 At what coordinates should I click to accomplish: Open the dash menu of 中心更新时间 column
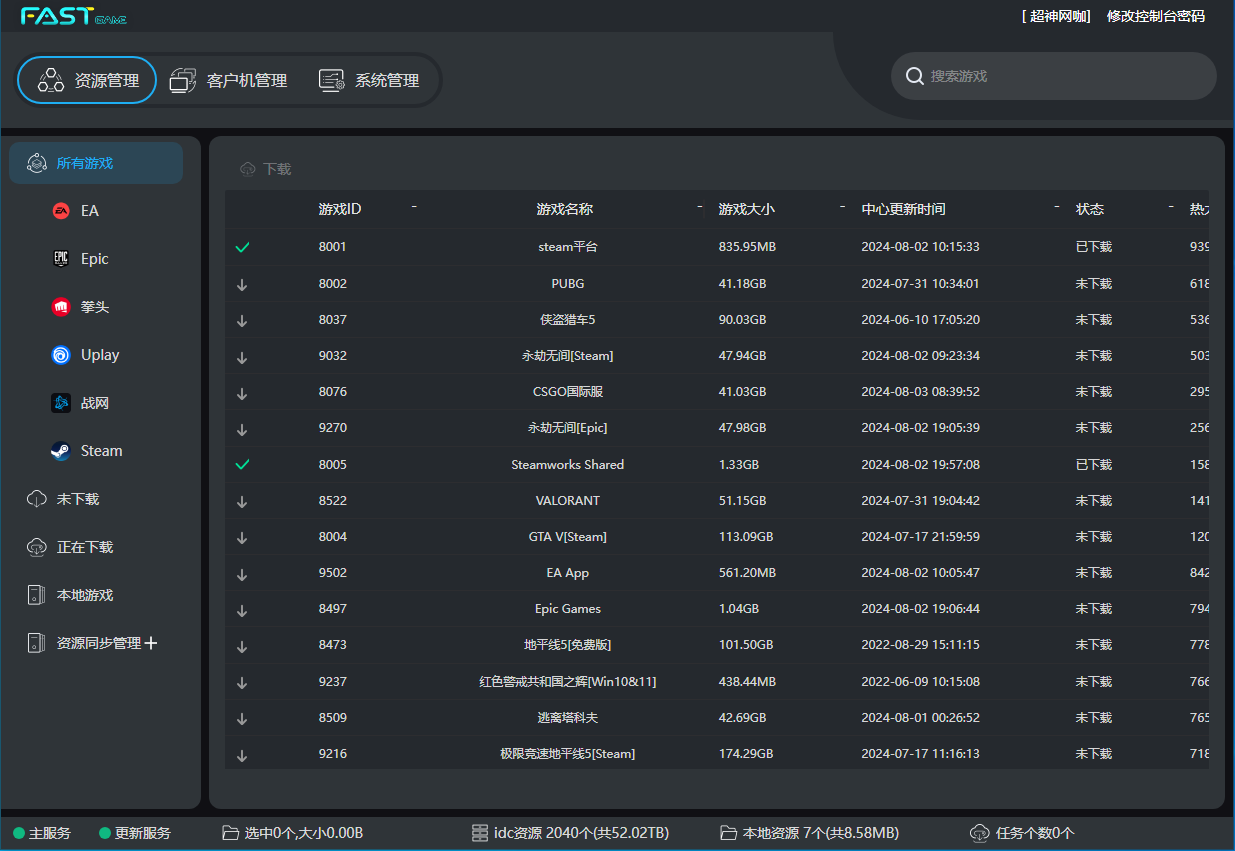[x=1057, y=207]
